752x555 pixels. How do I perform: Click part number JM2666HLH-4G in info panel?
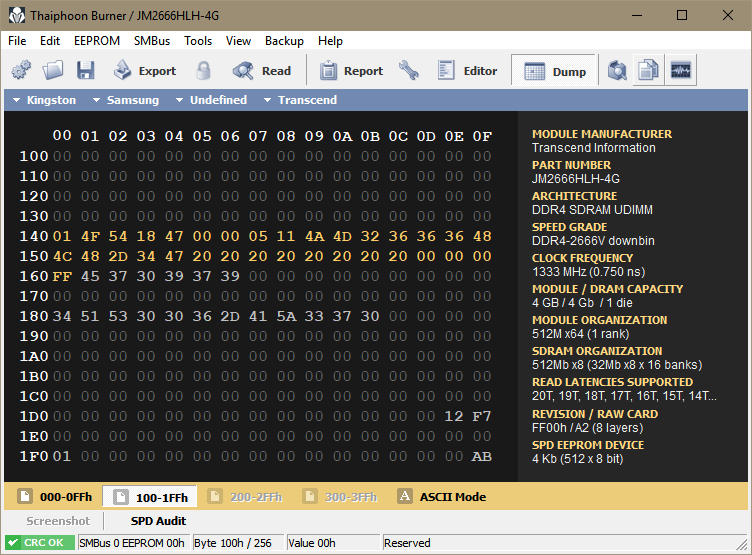pos(576,179)
